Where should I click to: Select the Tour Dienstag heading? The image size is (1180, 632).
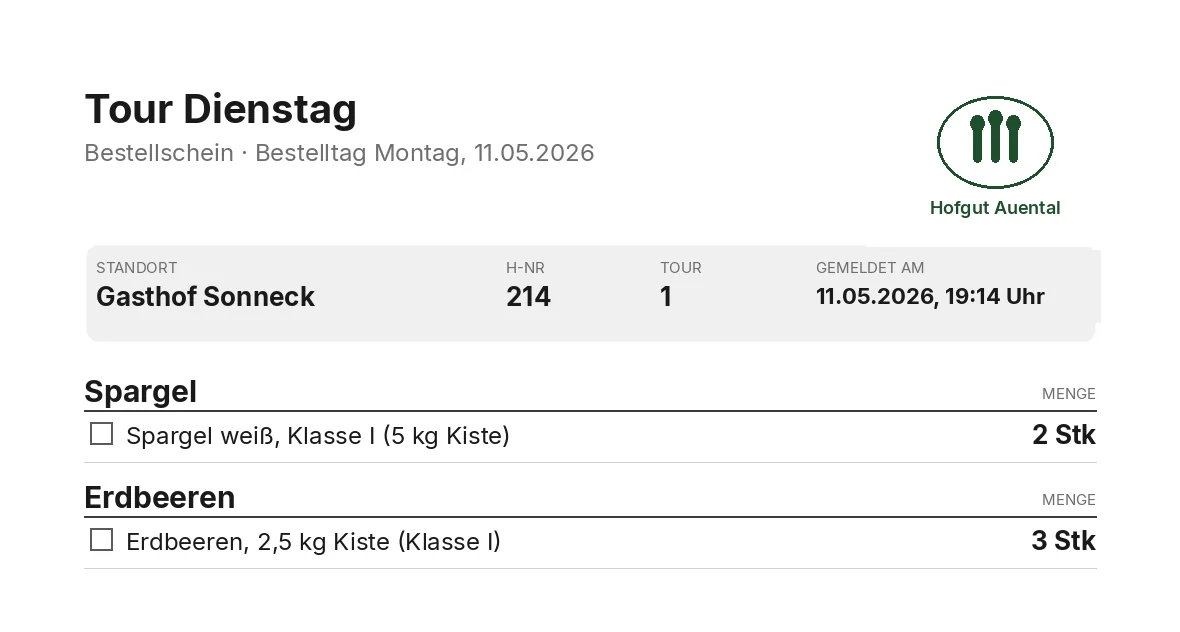click(220, 109)
